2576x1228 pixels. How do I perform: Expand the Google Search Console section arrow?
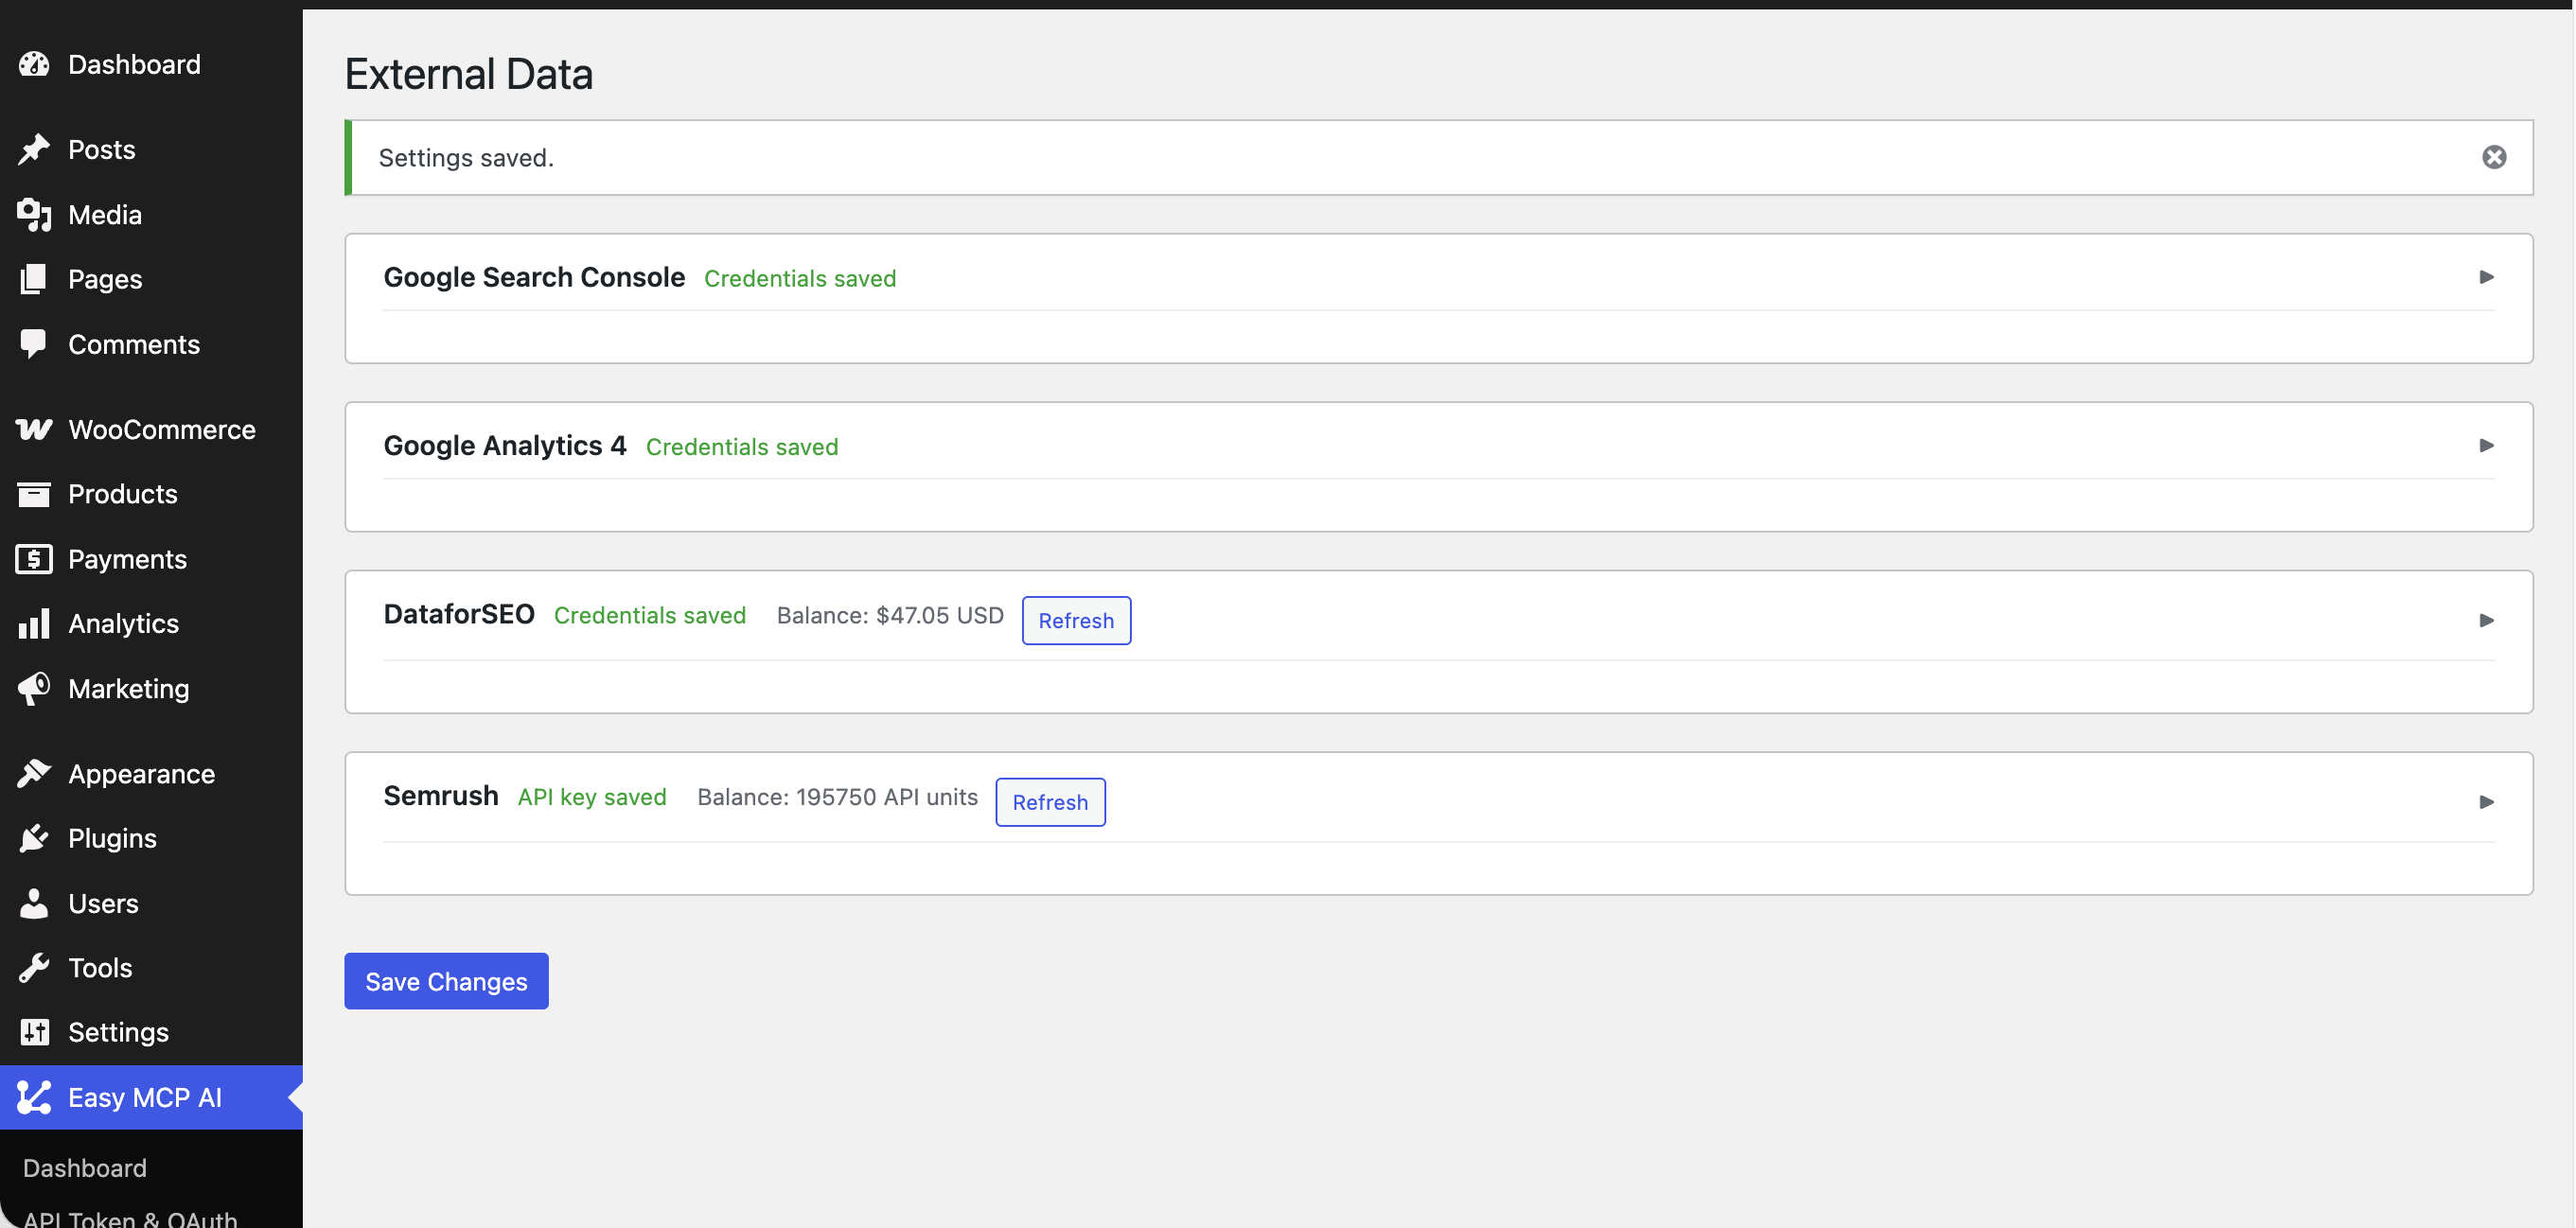pos(2486,277)
